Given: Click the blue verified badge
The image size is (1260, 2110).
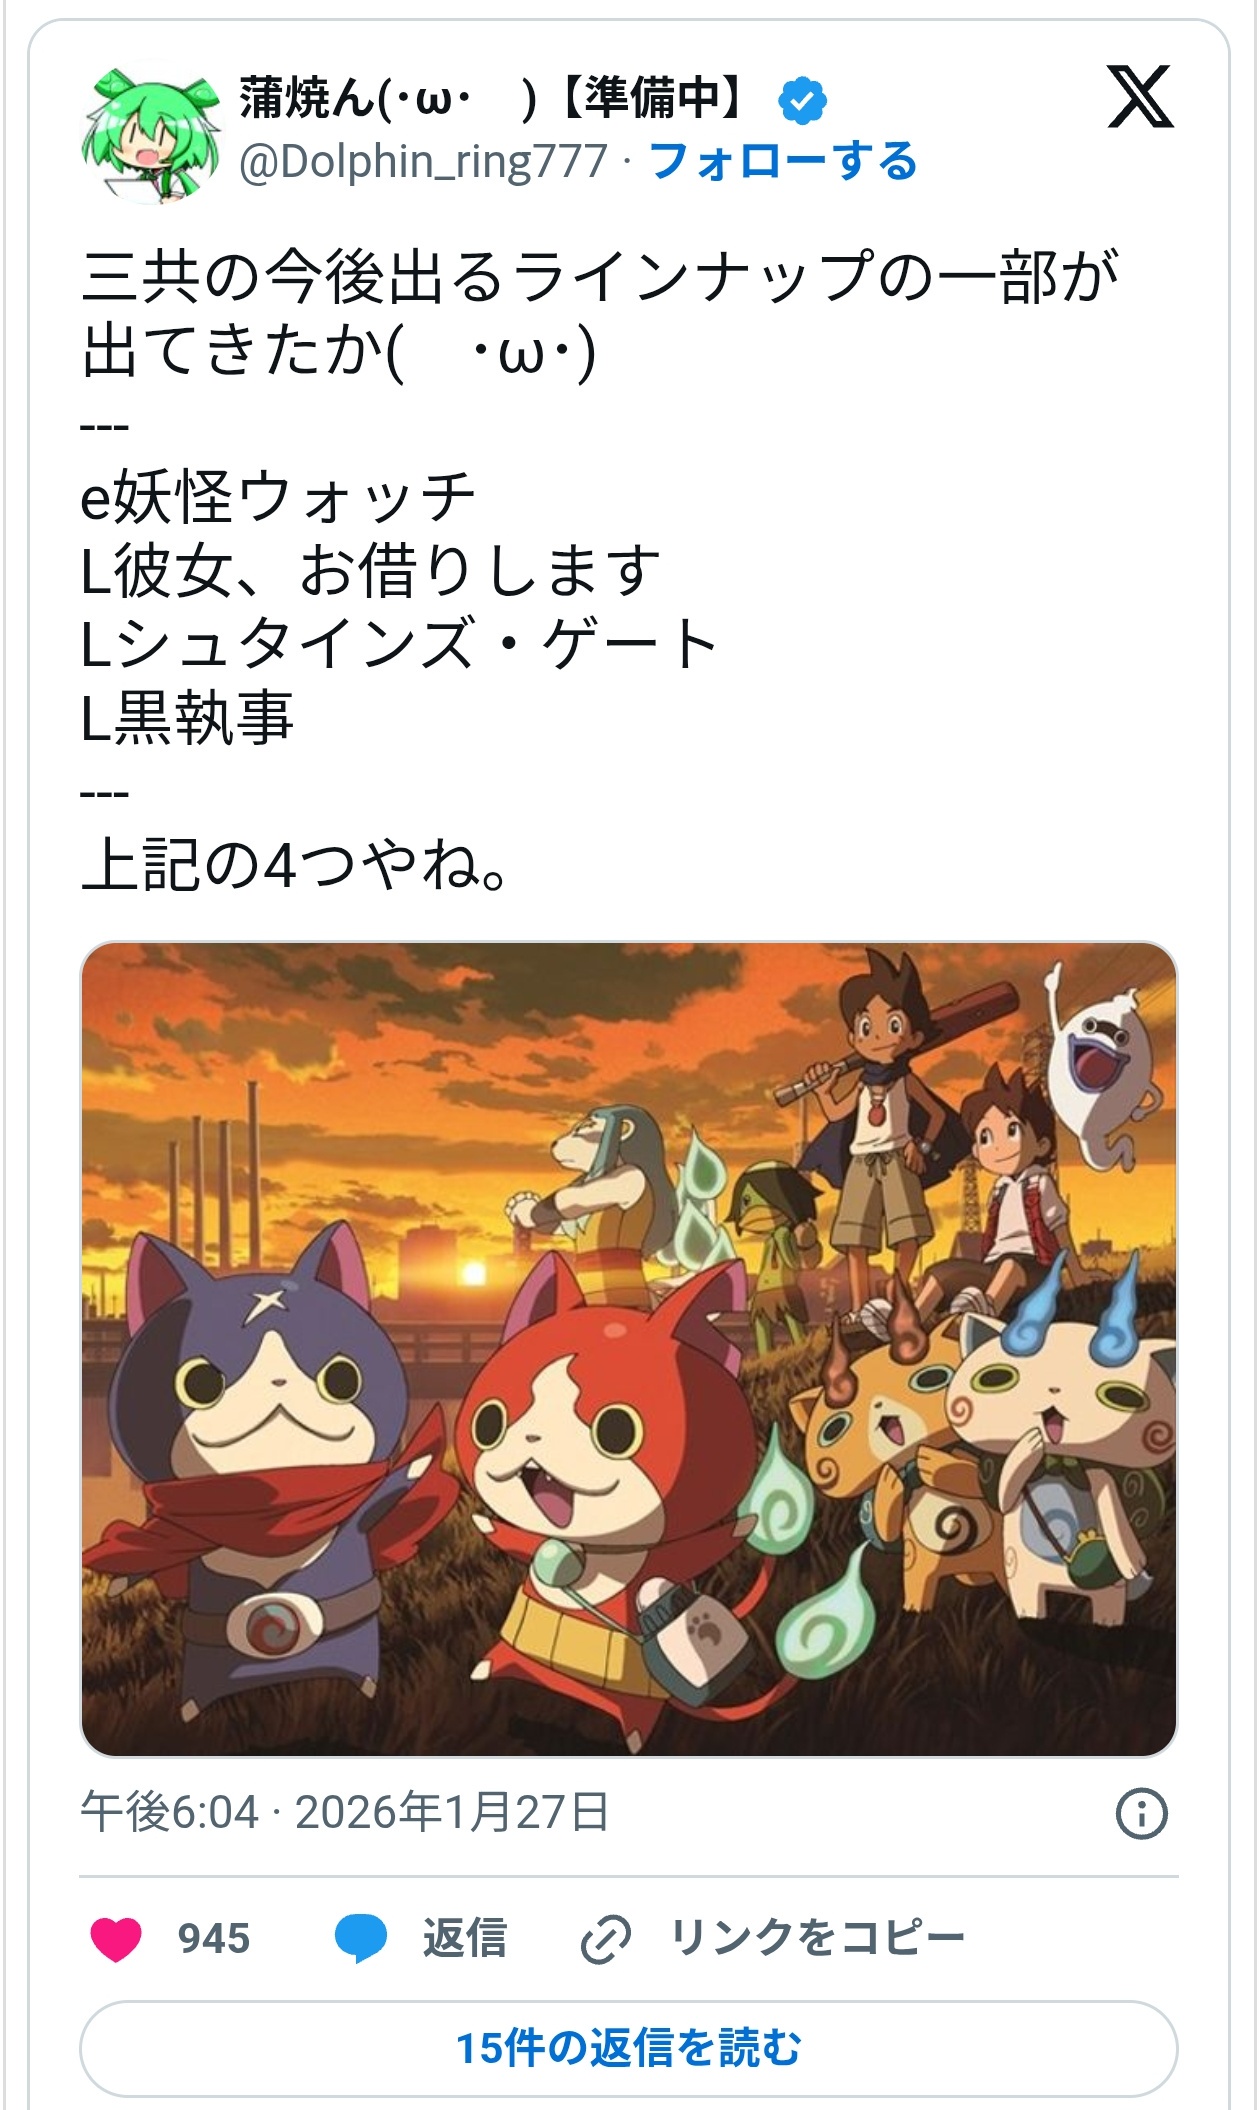Looking at the screenshot, I should (x=802, y=100).
